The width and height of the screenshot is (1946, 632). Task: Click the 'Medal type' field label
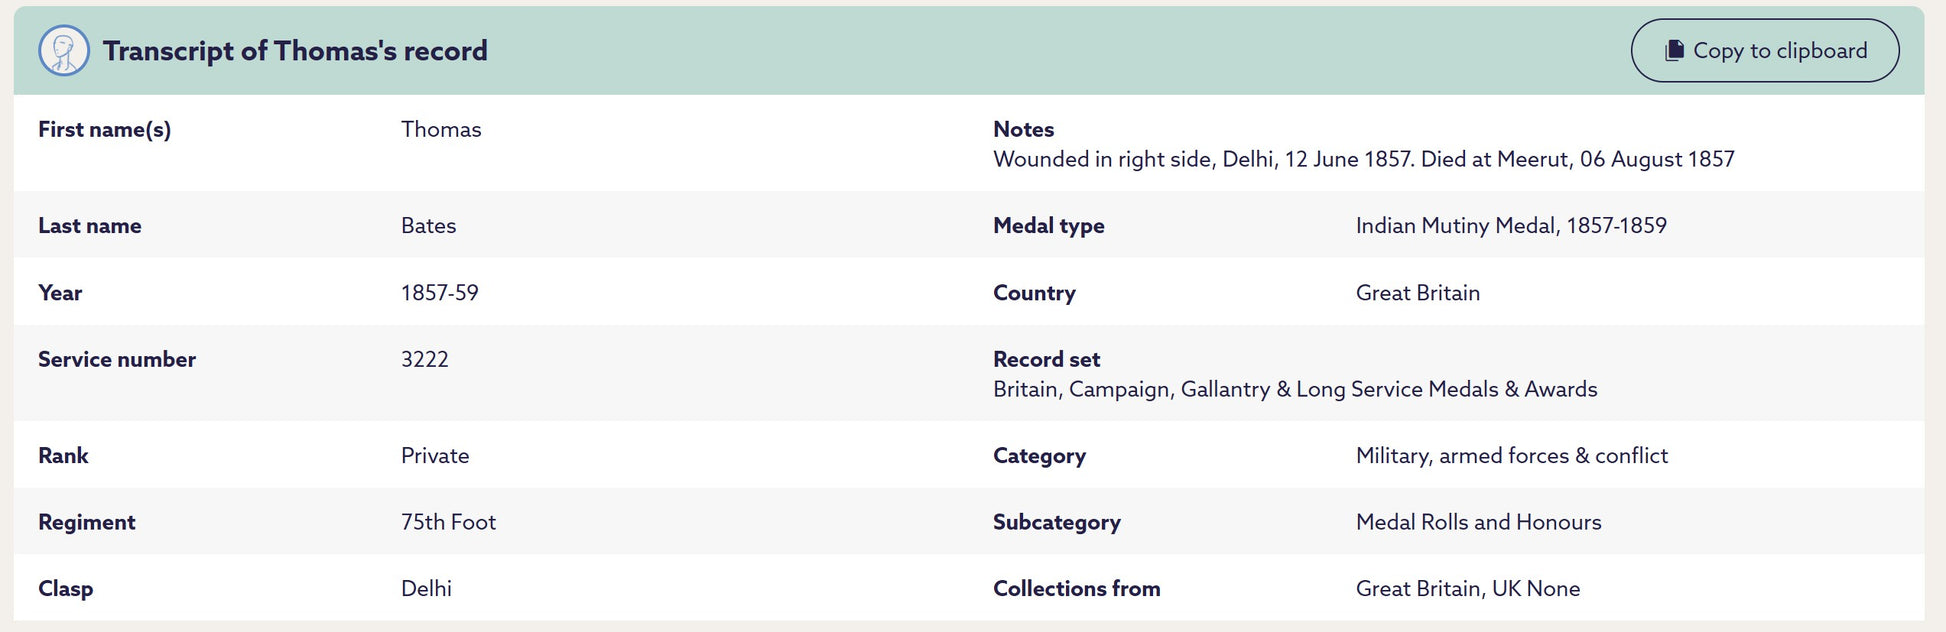(1048, 226)
